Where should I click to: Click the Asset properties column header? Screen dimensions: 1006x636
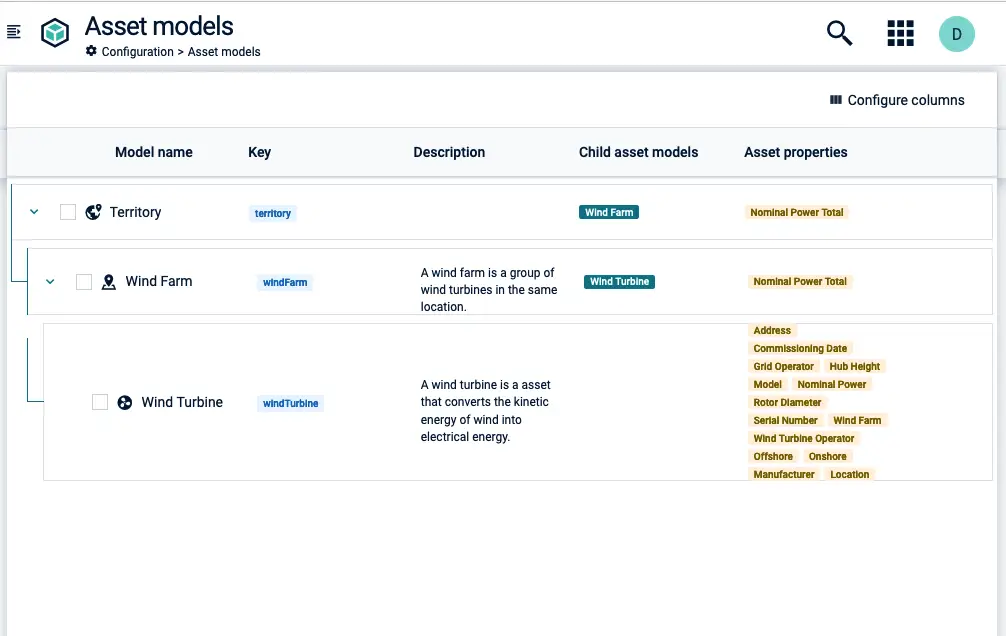[x=795, y=152]
